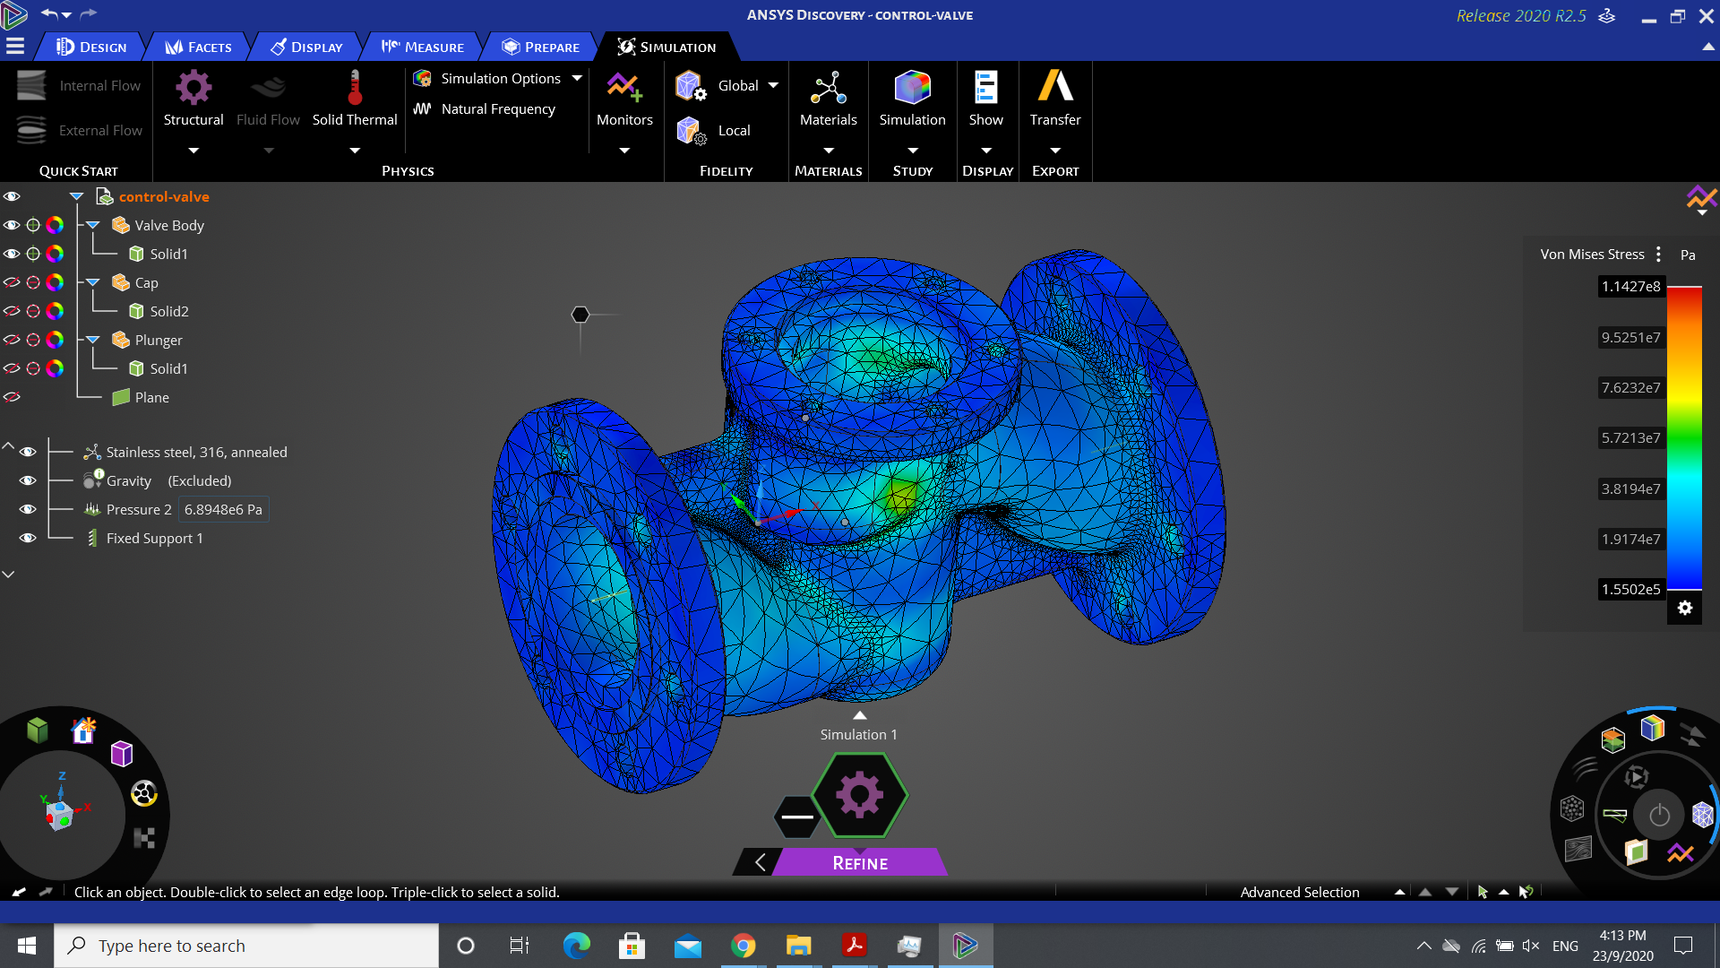Edit the Pressure 2 value field

pyautogui.click(x=223, y=510)
